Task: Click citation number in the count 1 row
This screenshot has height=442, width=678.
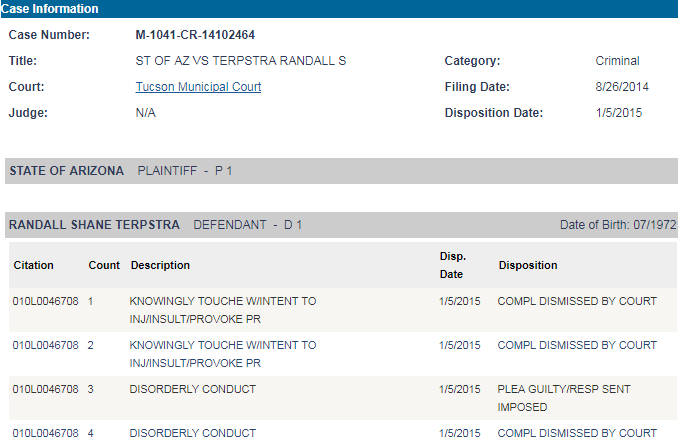Action: click(45, 301)
